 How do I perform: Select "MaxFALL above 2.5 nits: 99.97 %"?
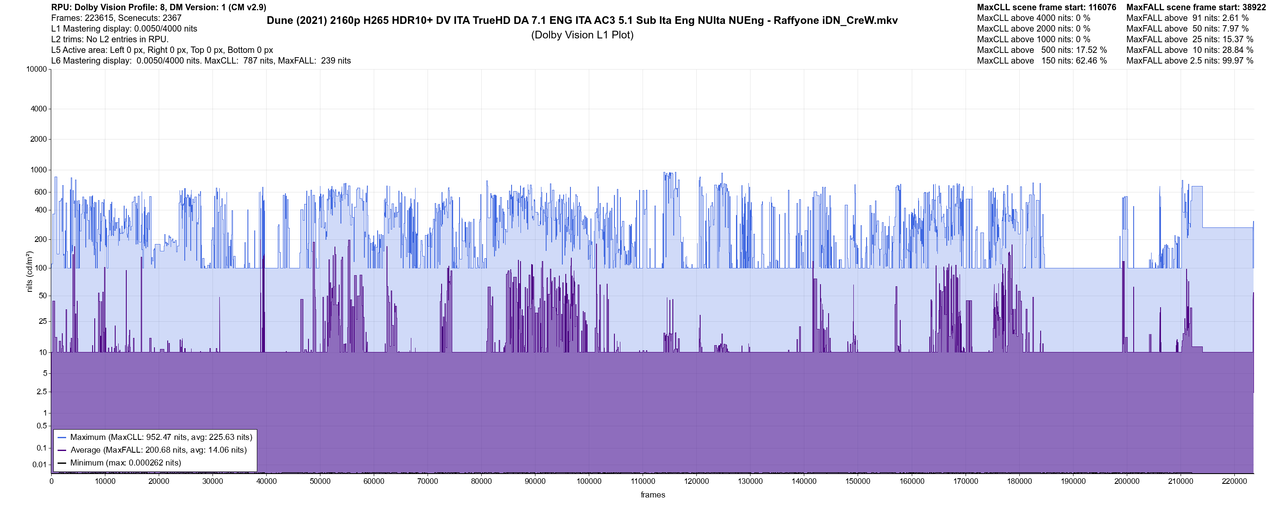[1190, 61]
